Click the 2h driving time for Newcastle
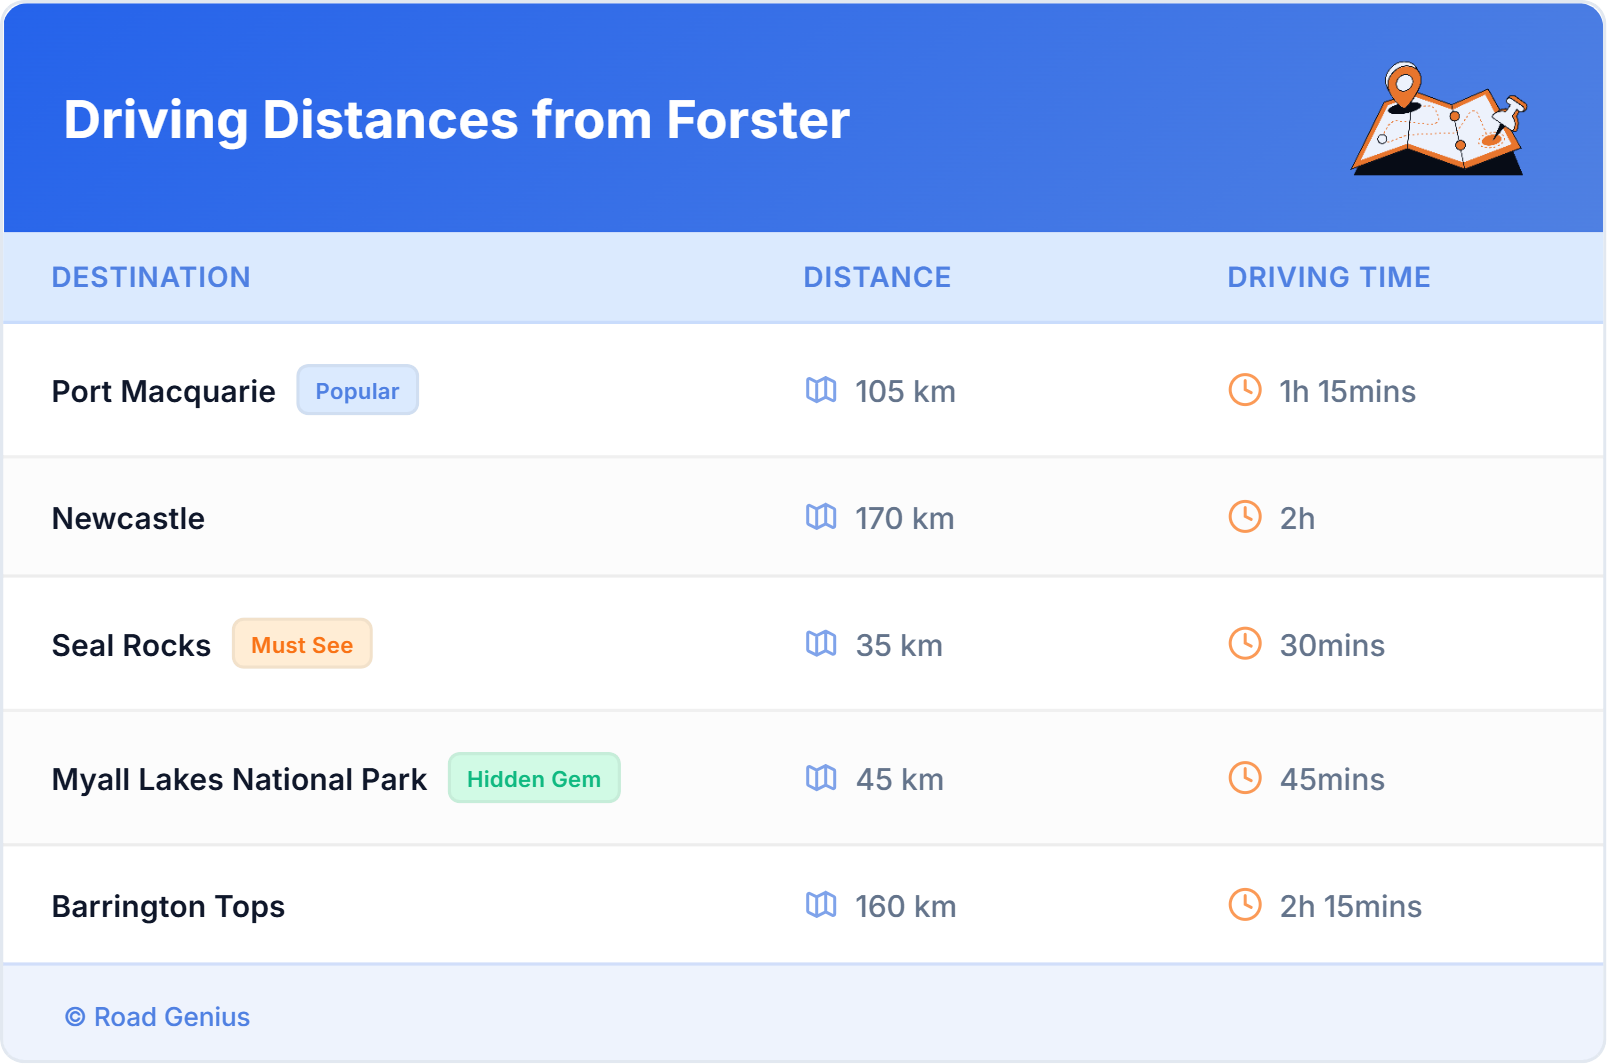The image size is (1608, 1064). [x=1297, y=518]
